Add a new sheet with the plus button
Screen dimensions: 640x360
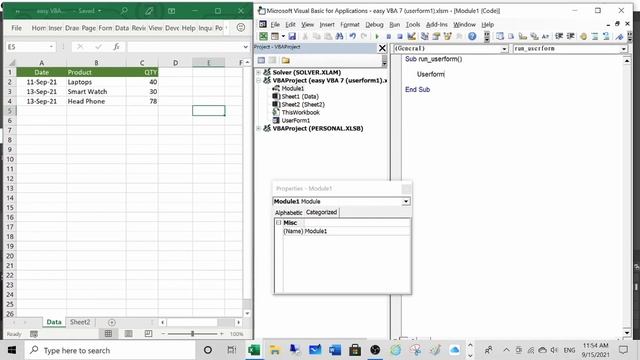click(111, 322)
